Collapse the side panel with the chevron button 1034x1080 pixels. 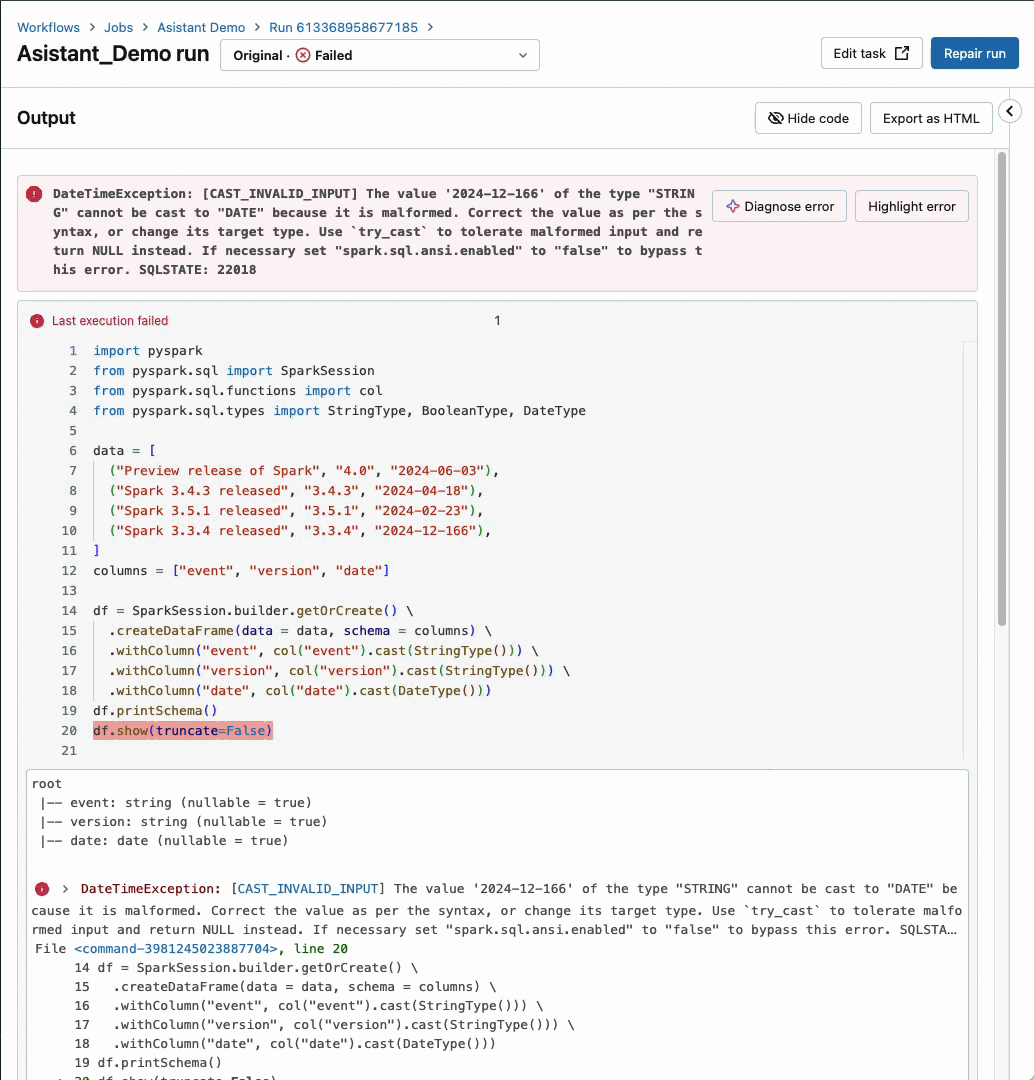tap(1010, 111)
